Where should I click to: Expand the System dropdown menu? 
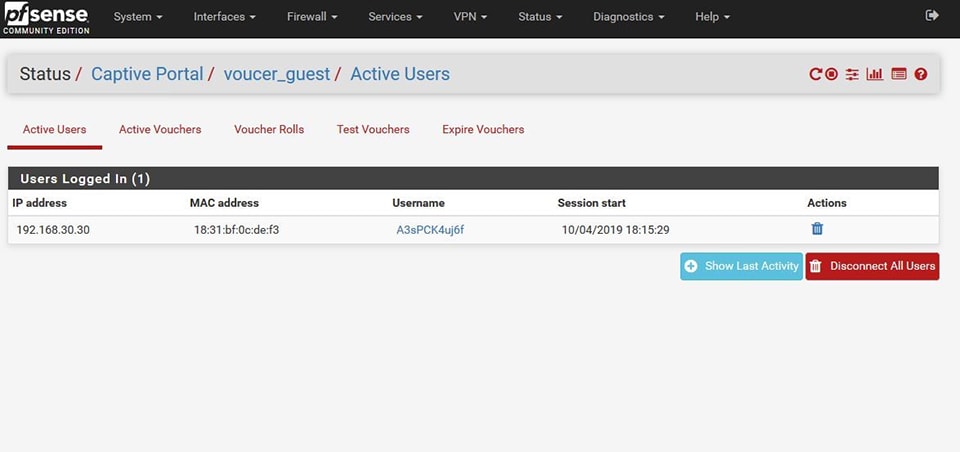pyautogui.click(x=138, y=17)
